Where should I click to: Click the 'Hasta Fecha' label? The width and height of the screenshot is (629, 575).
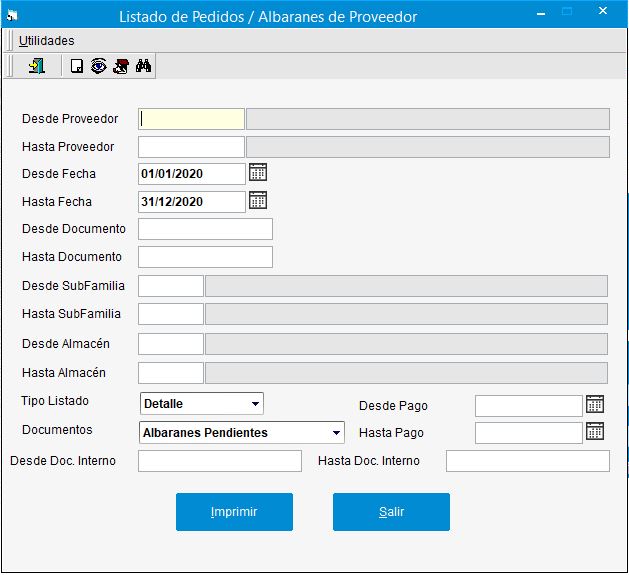[x=57, y=202]
